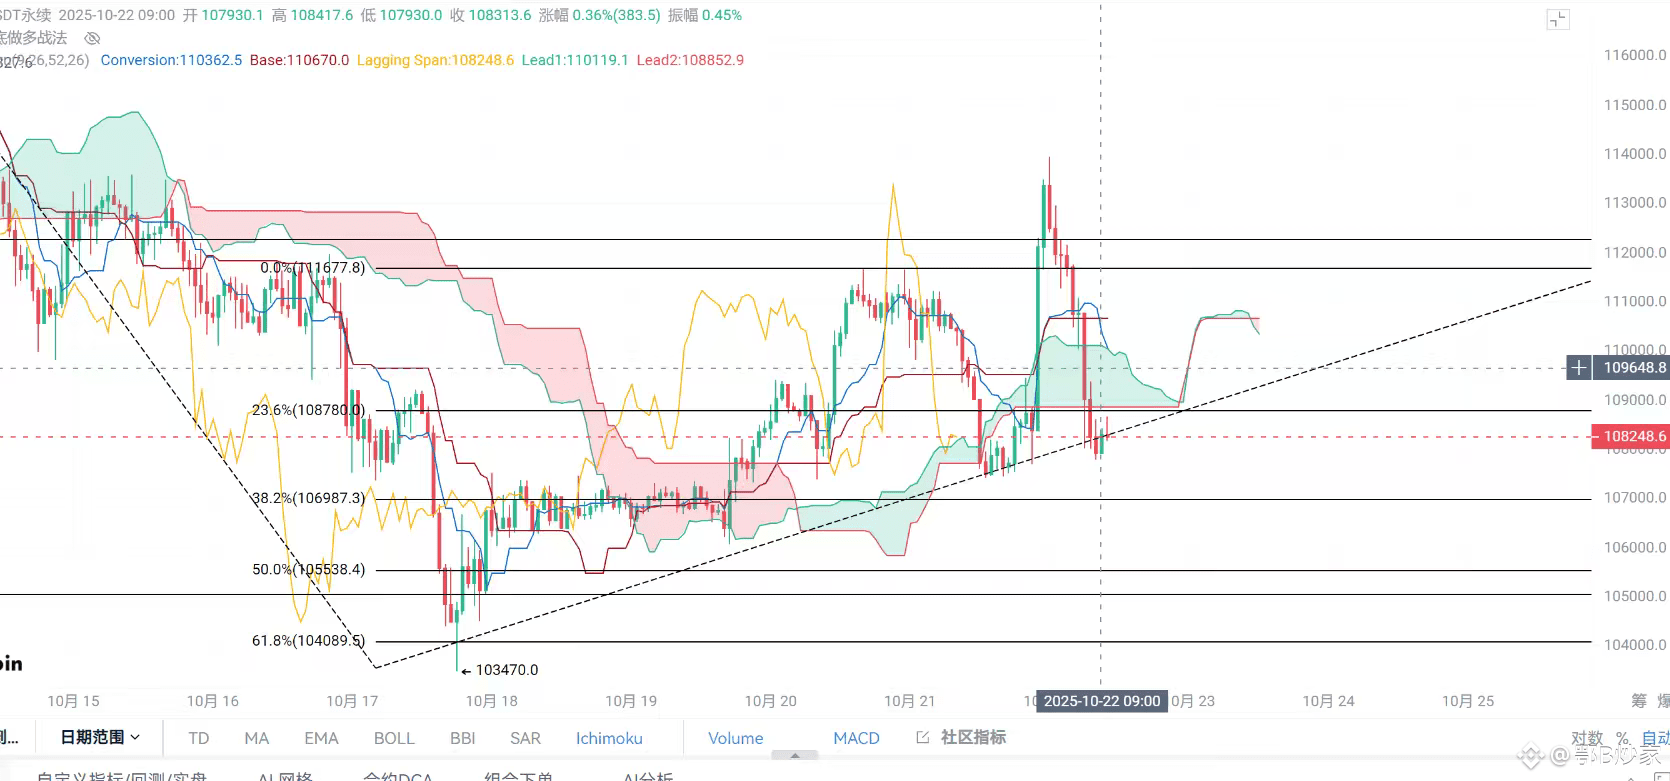Select the 对数 log scale option
1670x781 pixels.
coord(1587,738)
